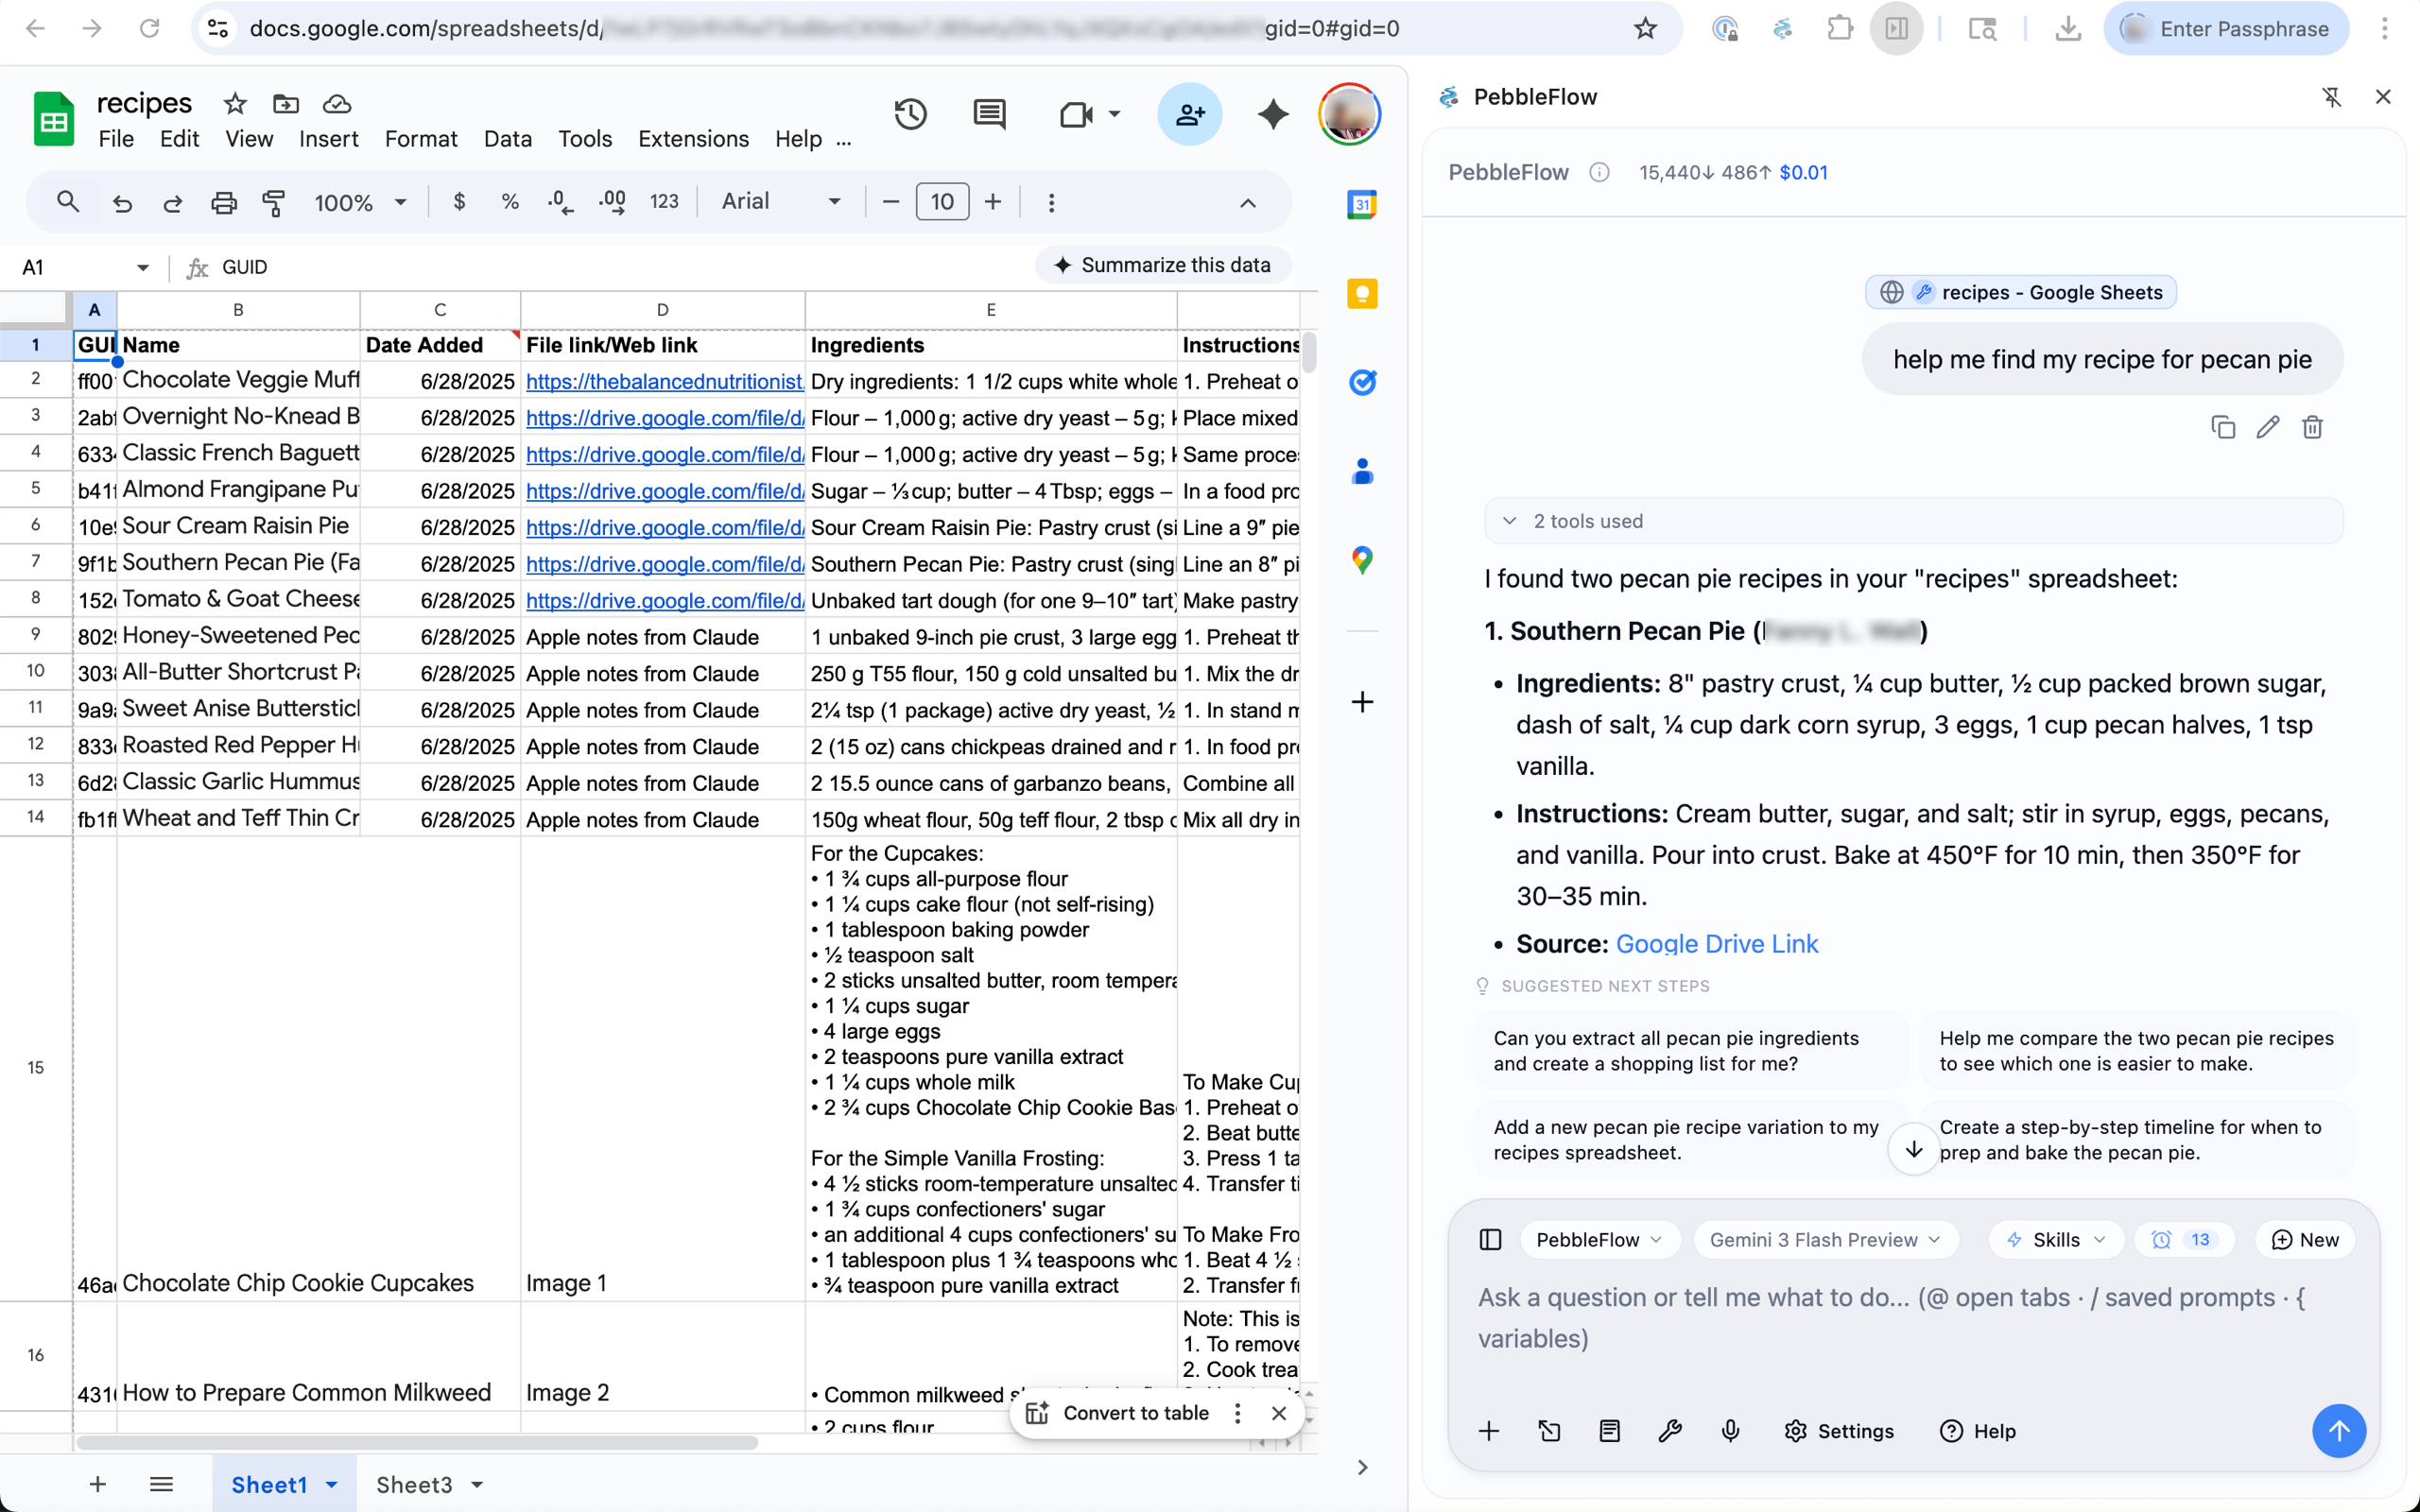2420x1512 pixels.
Task: Click the "Summarize this data" button
Action: pyautogui.click(x=1163, y=265)
